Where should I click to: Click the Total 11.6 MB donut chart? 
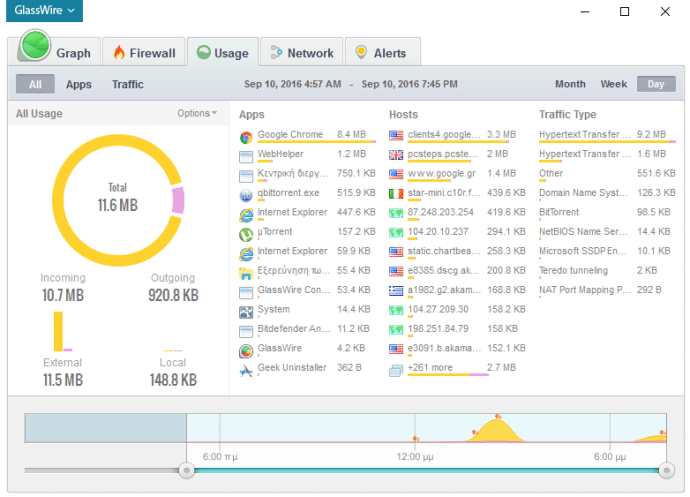tap(118, 200)
